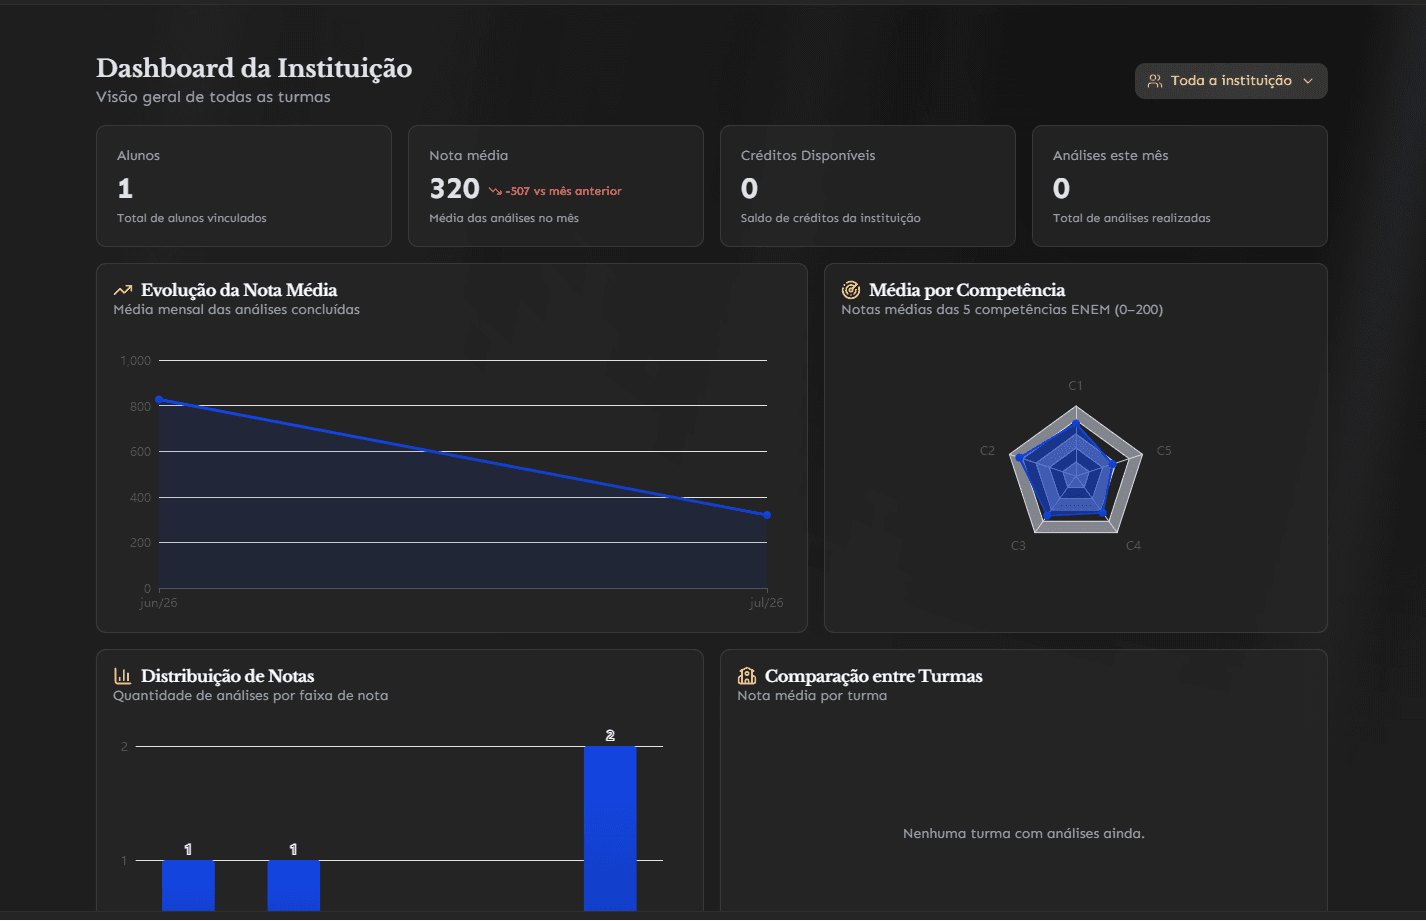Viewport: 1426px width, 921px height.
Task: Click the C2 label on radar chart
Action: tap(988, 451)
